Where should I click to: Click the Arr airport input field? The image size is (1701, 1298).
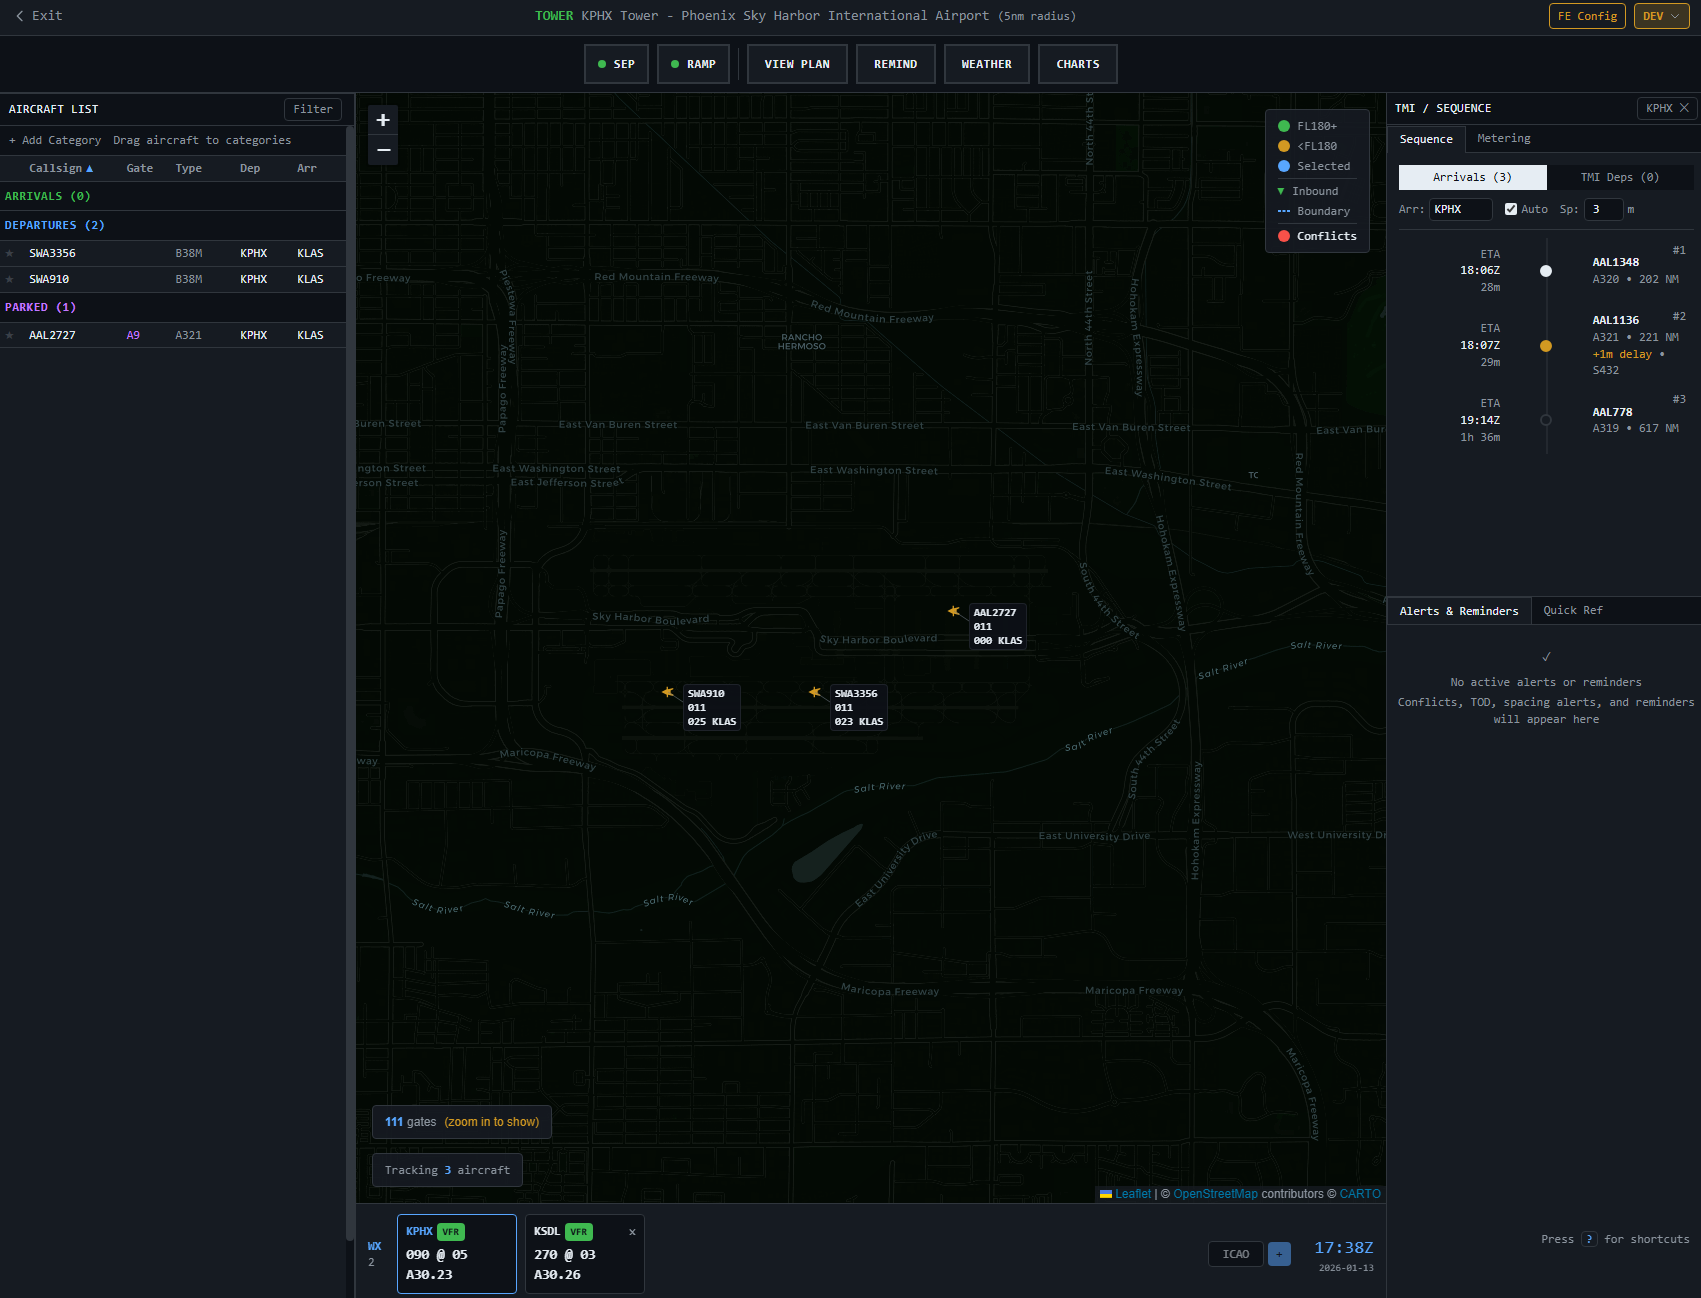1459,209
